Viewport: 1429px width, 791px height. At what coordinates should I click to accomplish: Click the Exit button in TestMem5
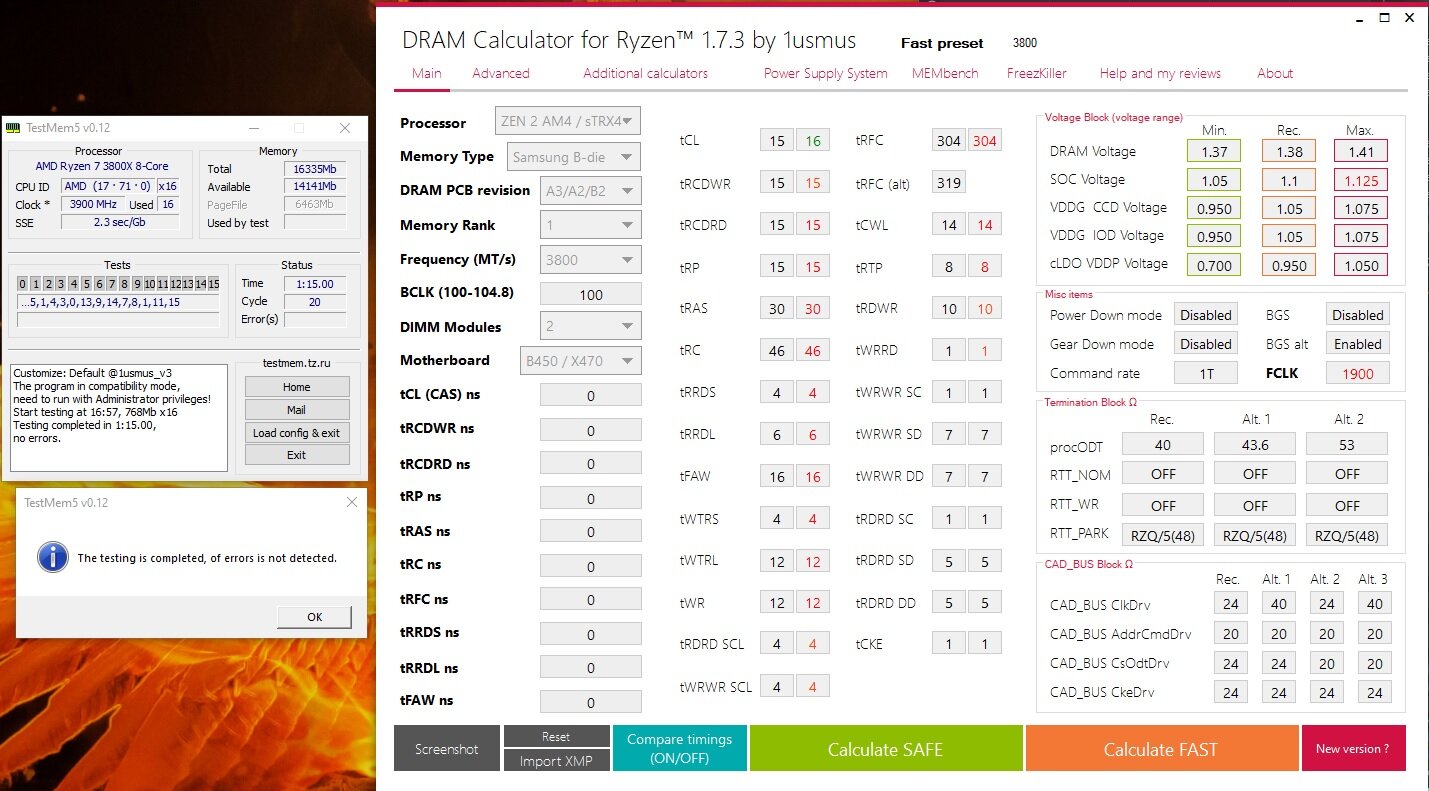297,455
